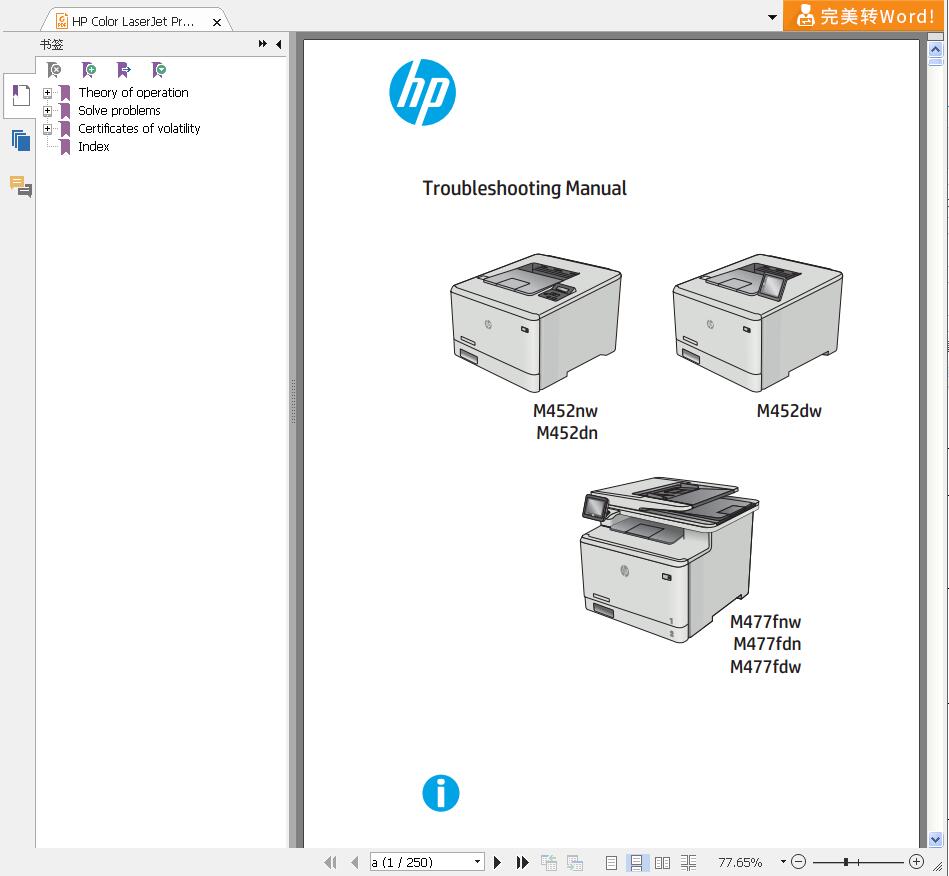Click the scrollbar down arrow
This screenshot has width=949, height=876.
click(936, 840)
